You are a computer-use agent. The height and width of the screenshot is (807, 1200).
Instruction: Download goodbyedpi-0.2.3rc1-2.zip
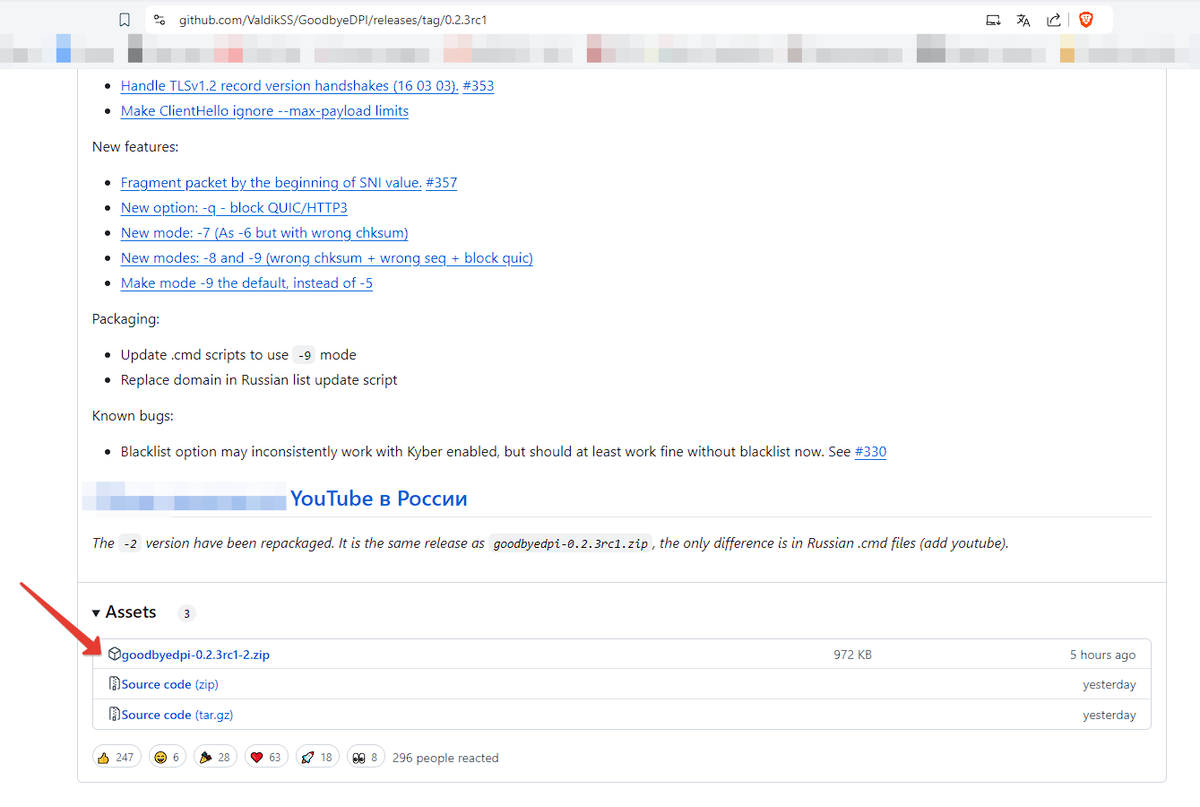195,655
